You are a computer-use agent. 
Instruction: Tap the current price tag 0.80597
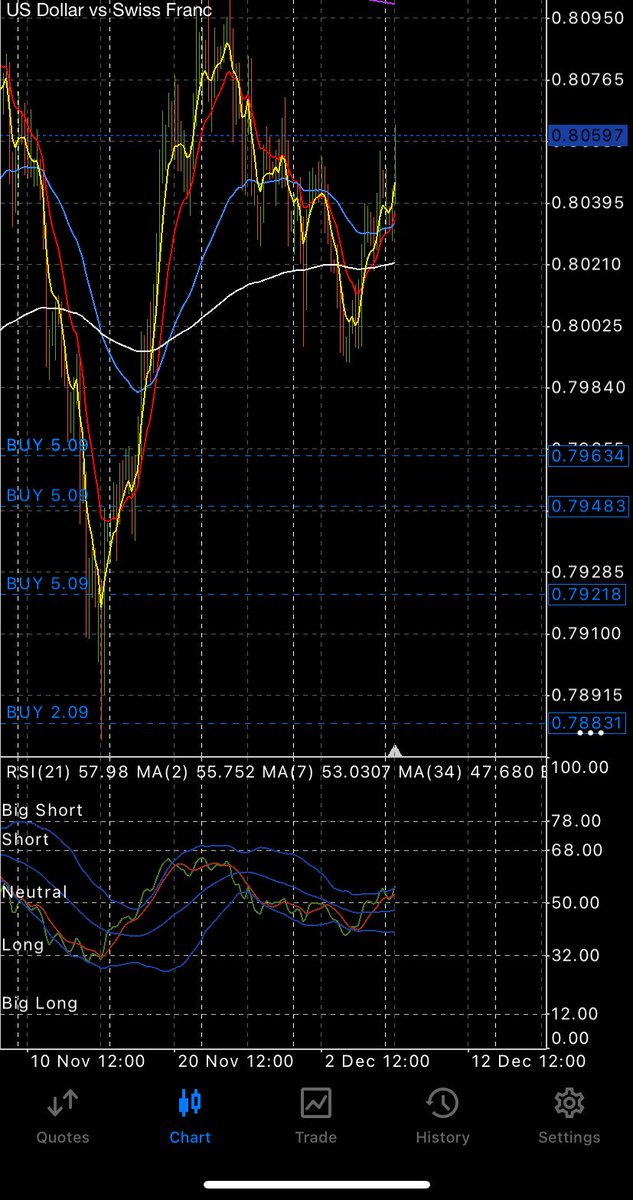click(589, 136)
